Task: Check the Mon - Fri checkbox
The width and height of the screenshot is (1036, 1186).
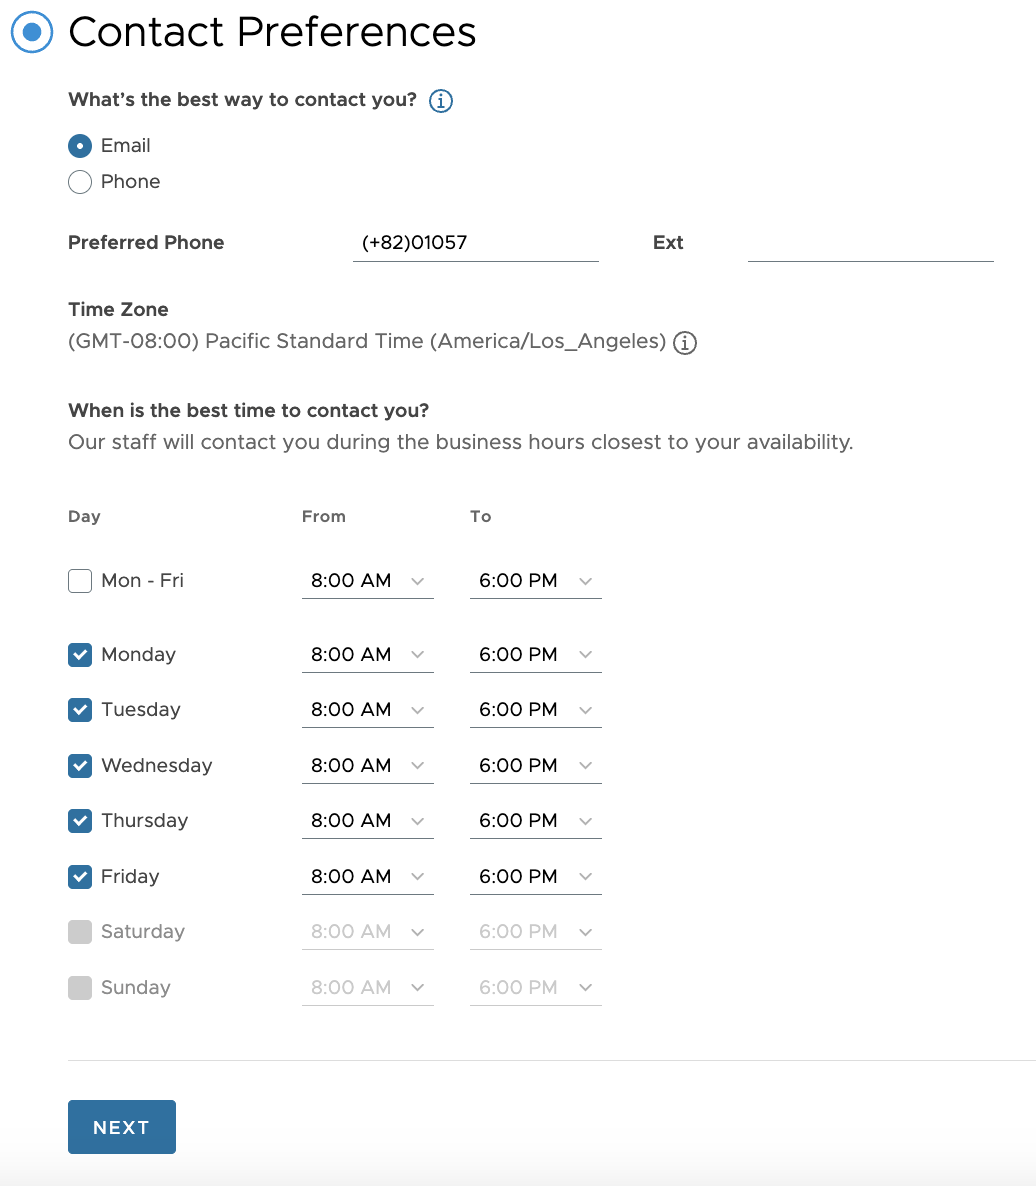Action: (80, 581)
